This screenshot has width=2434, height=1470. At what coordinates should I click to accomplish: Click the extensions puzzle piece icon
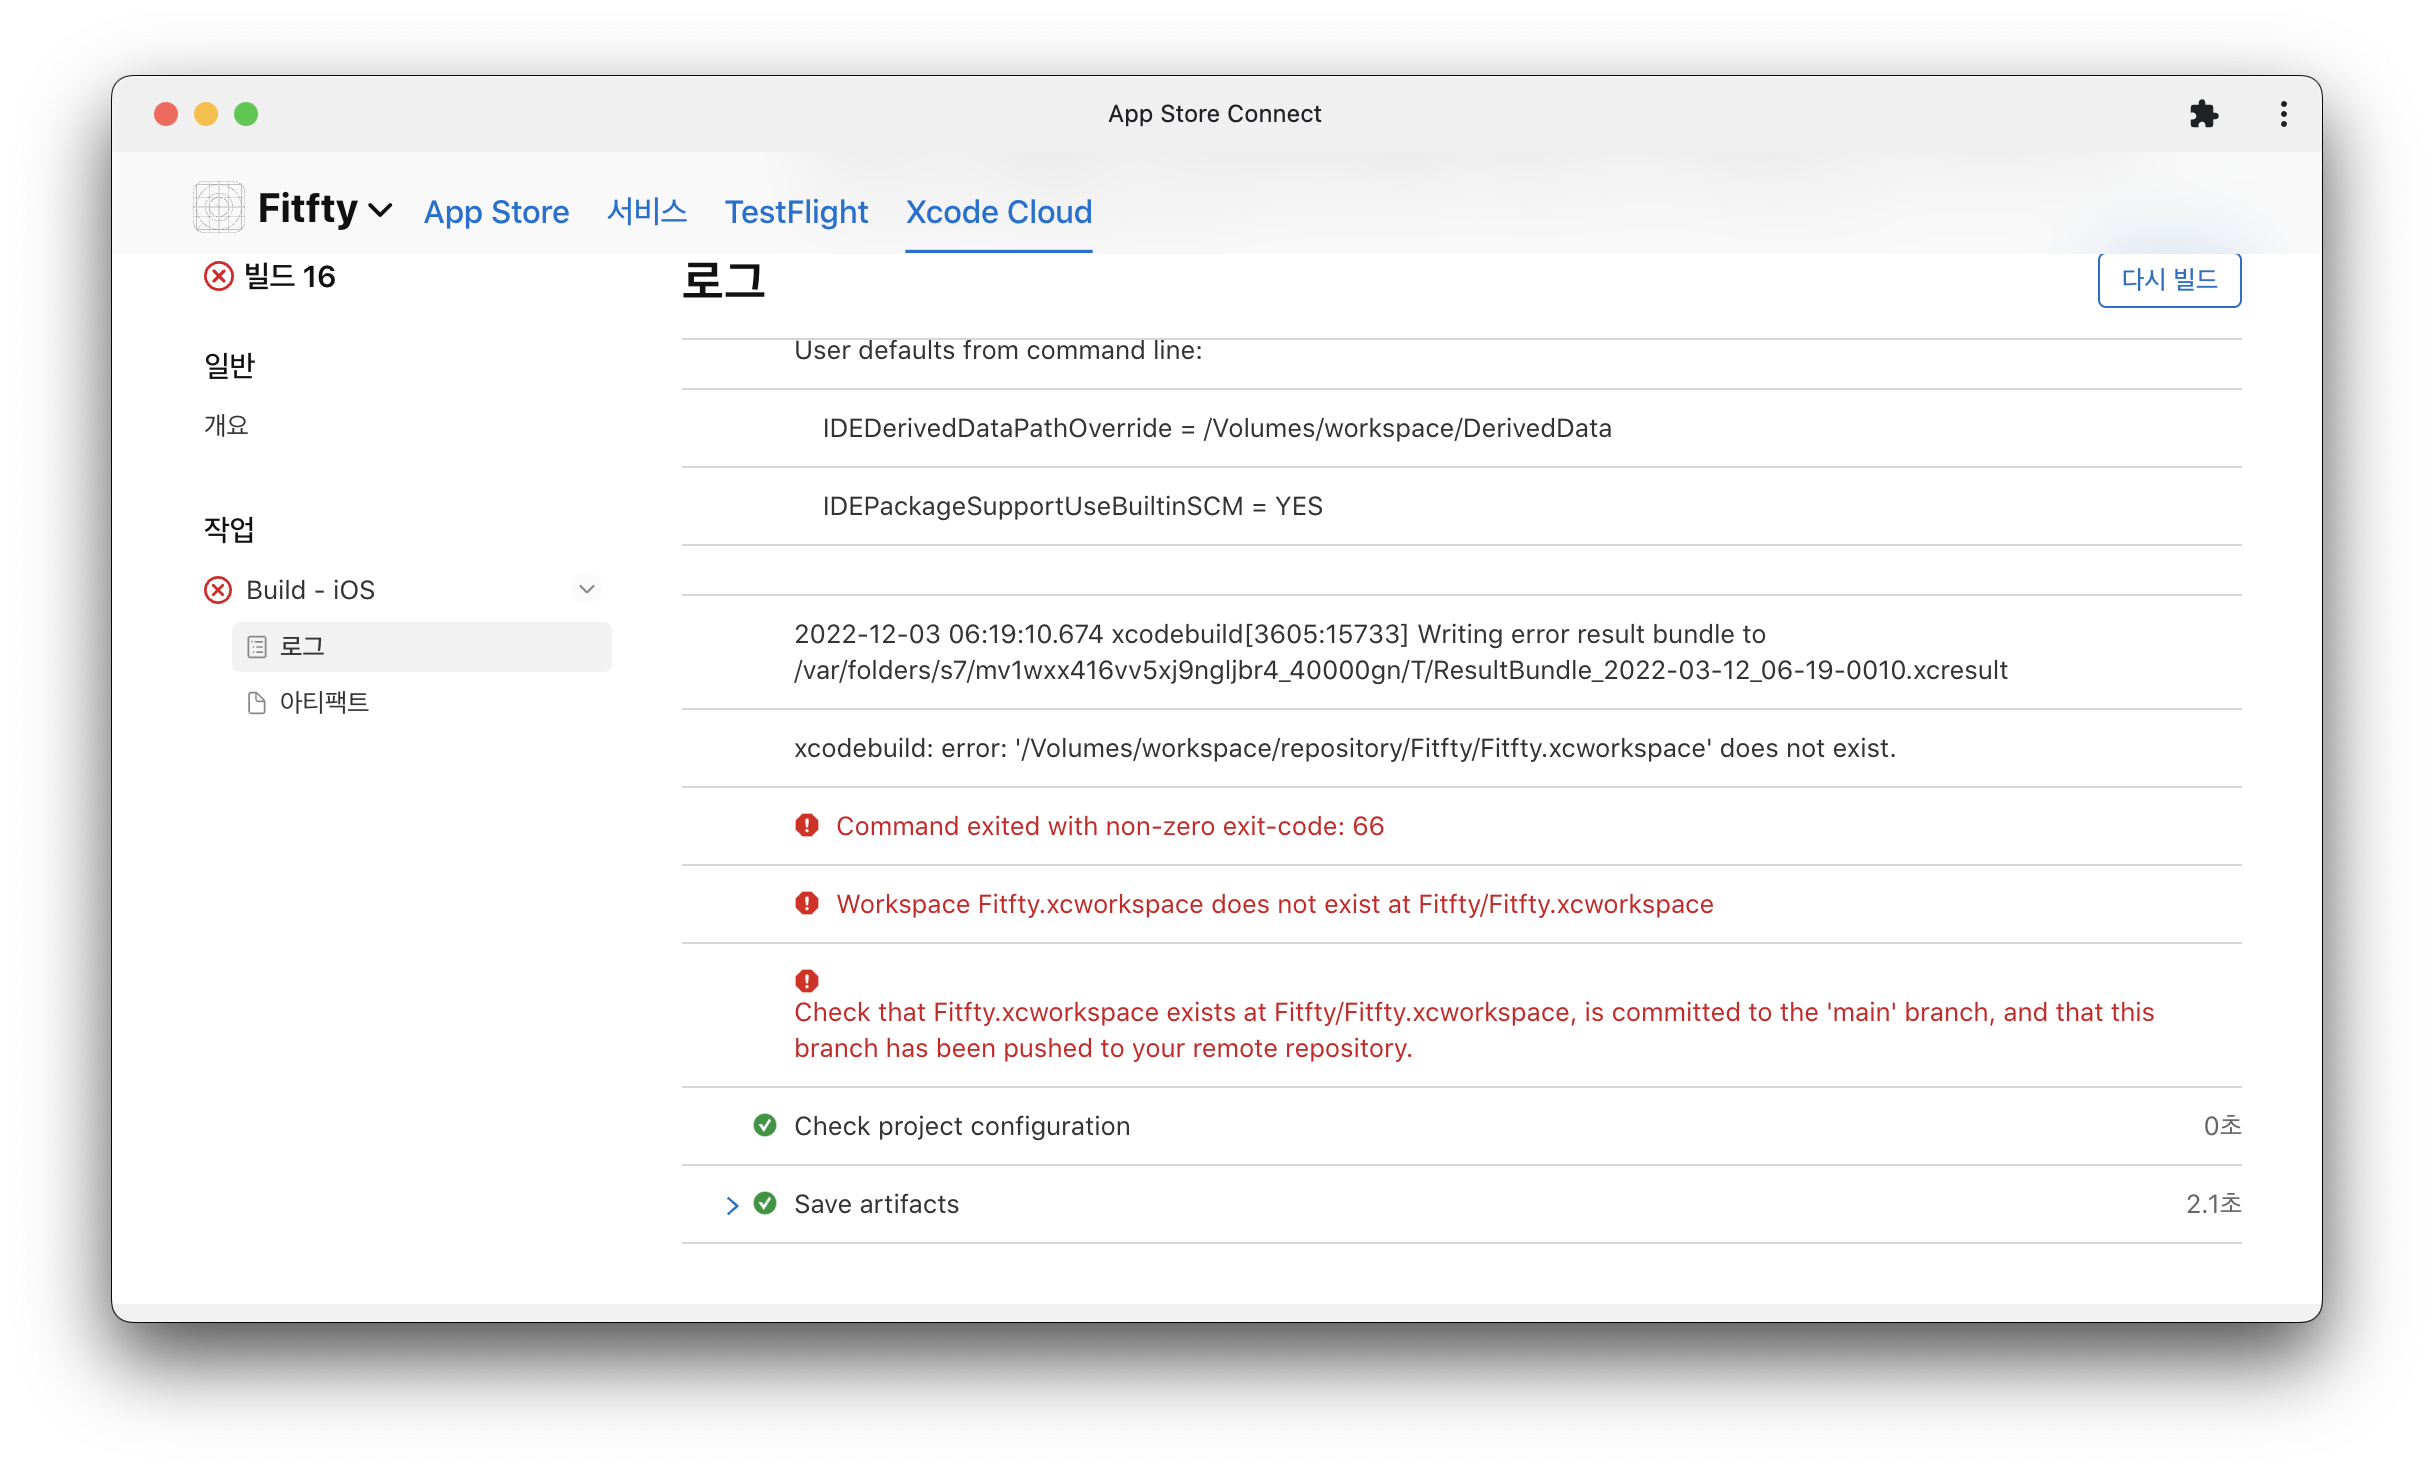pyautogui.click(x=2203, y=114)
